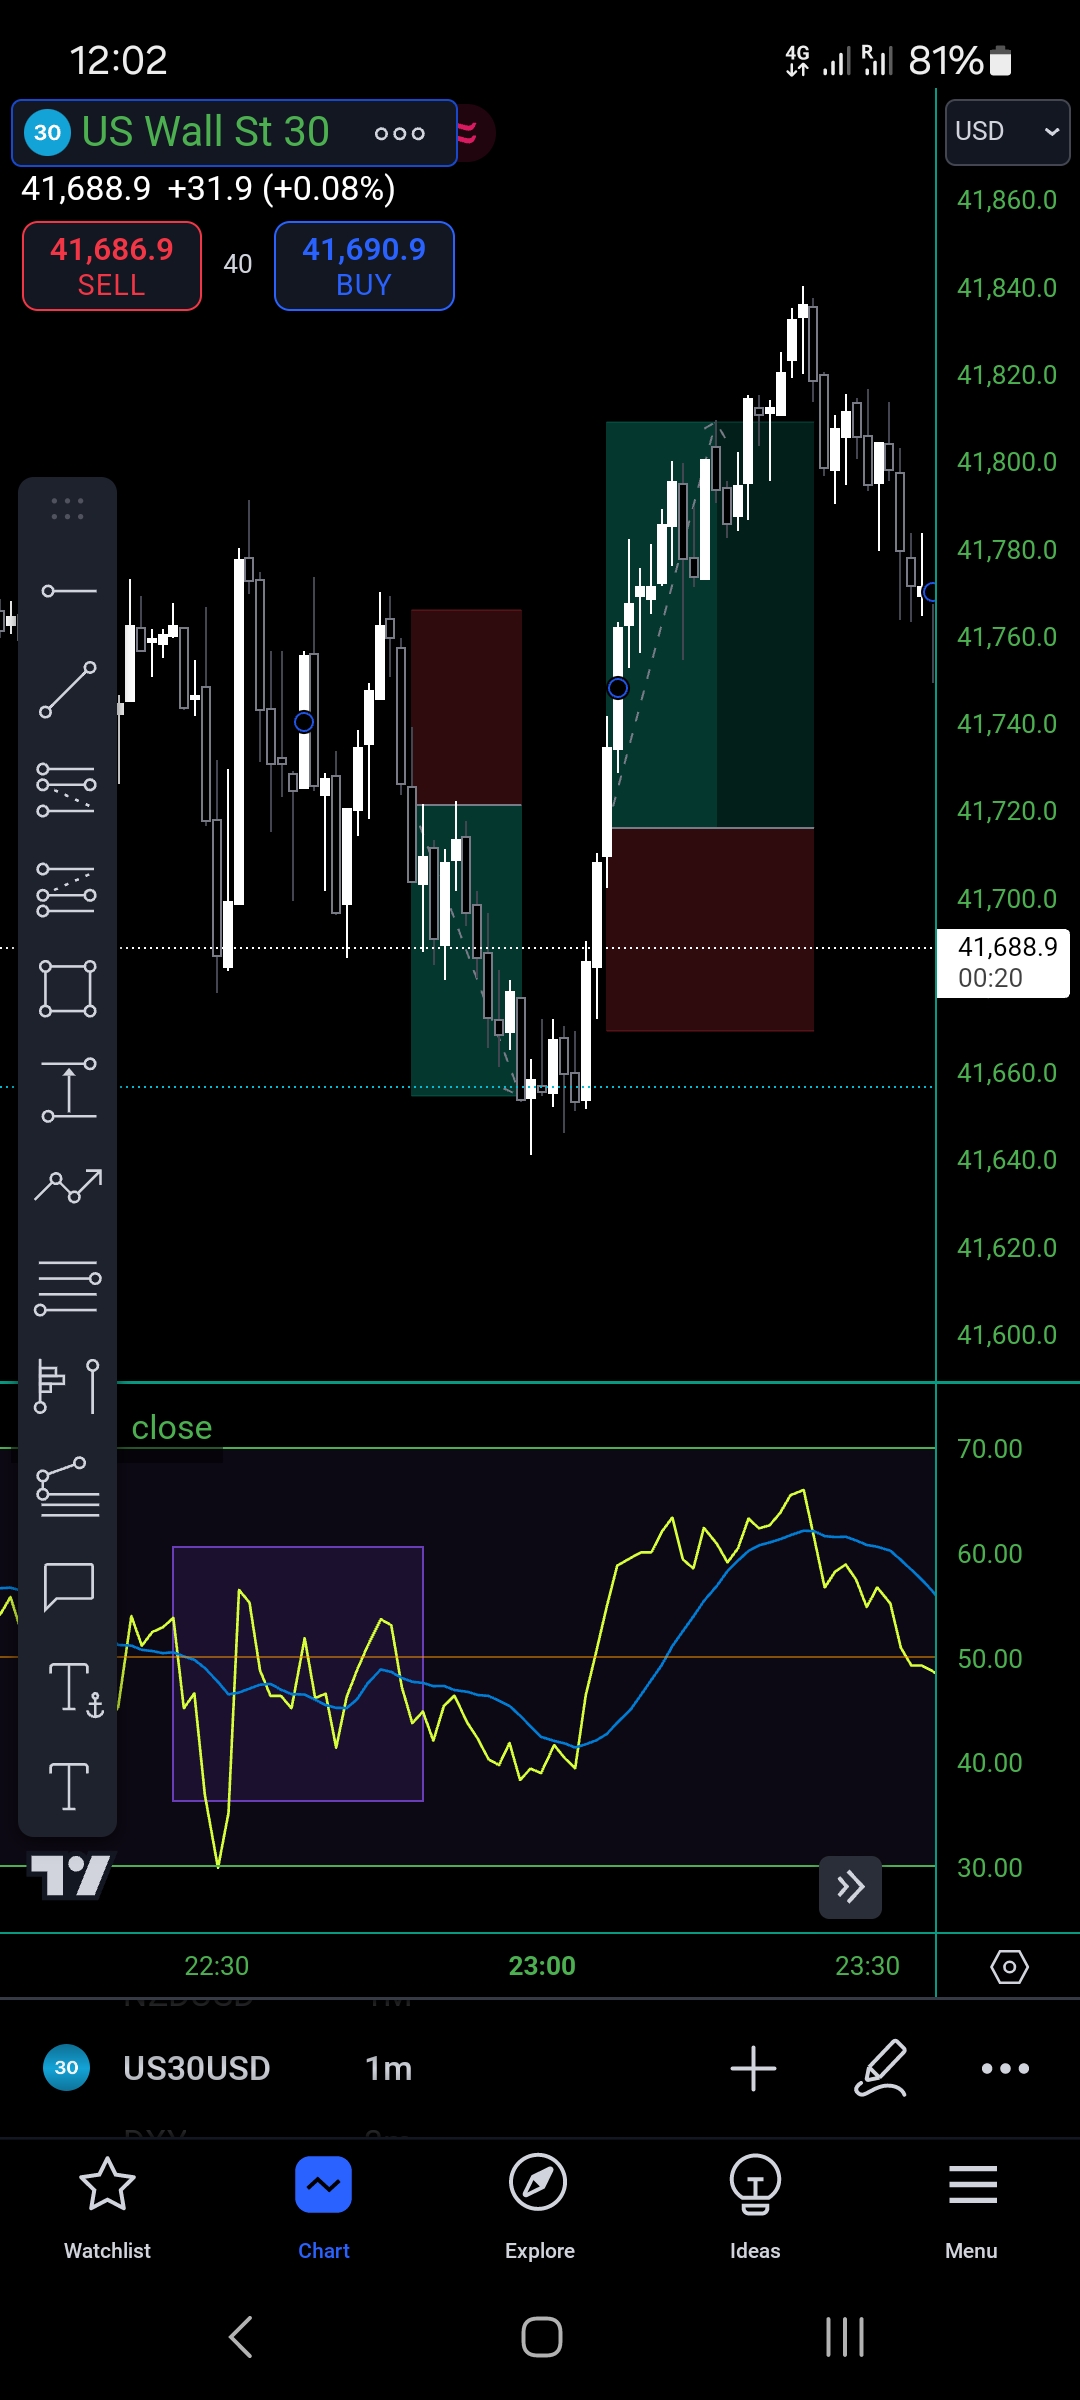The width and height of the screenshot is (1080, 2400).
Task: Tap the 23:00 time axis label
Action: pyautogui.click(x=542, y=1966)
